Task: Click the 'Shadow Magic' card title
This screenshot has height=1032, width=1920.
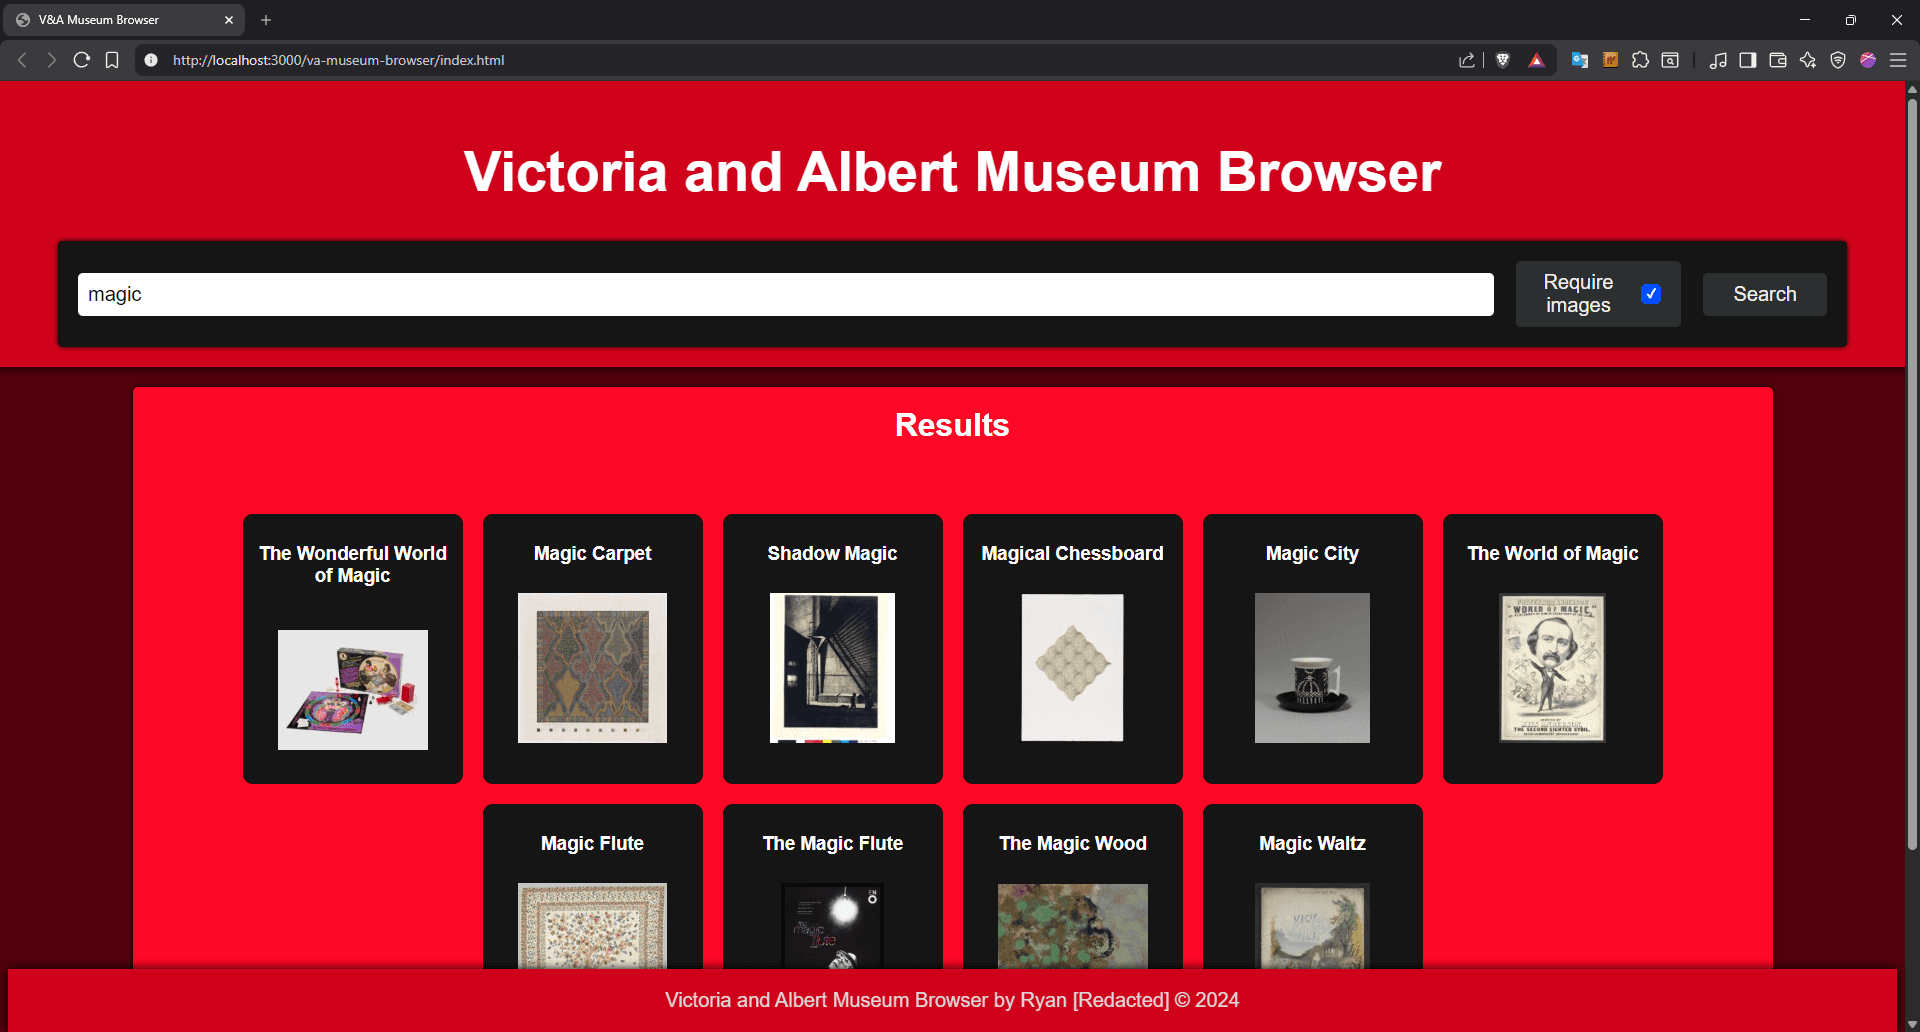Action: pyautogui.click(x=833, y=553)
